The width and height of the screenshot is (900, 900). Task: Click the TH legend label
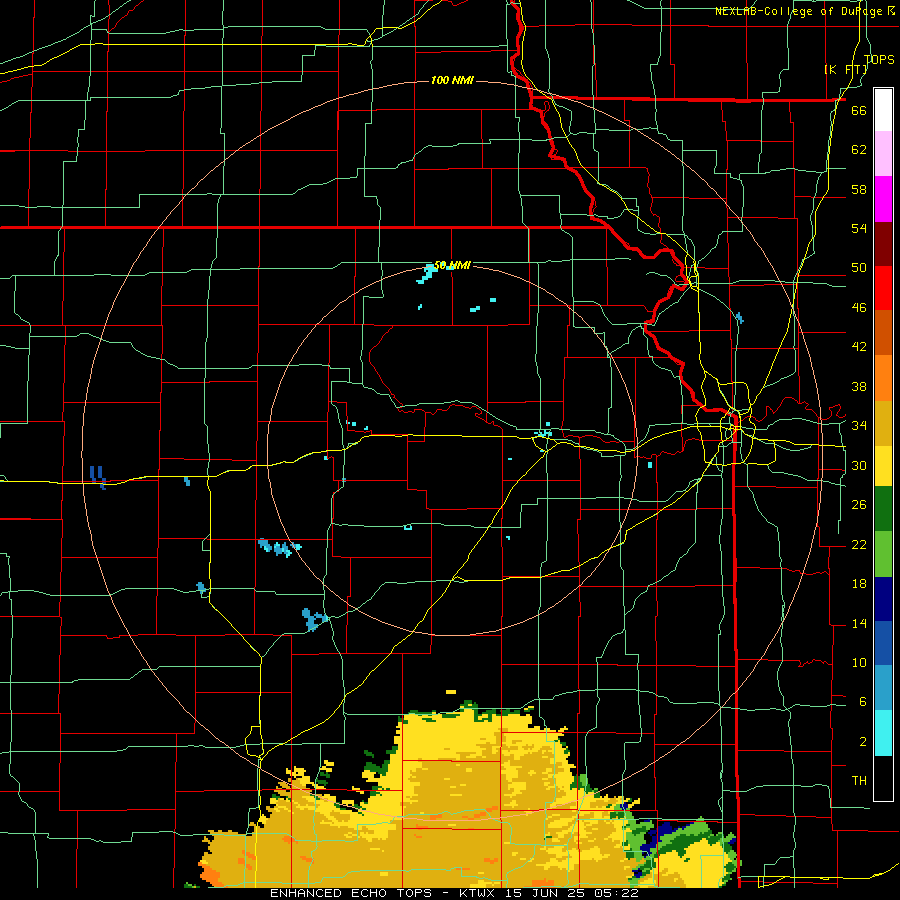tap(859, 781)
